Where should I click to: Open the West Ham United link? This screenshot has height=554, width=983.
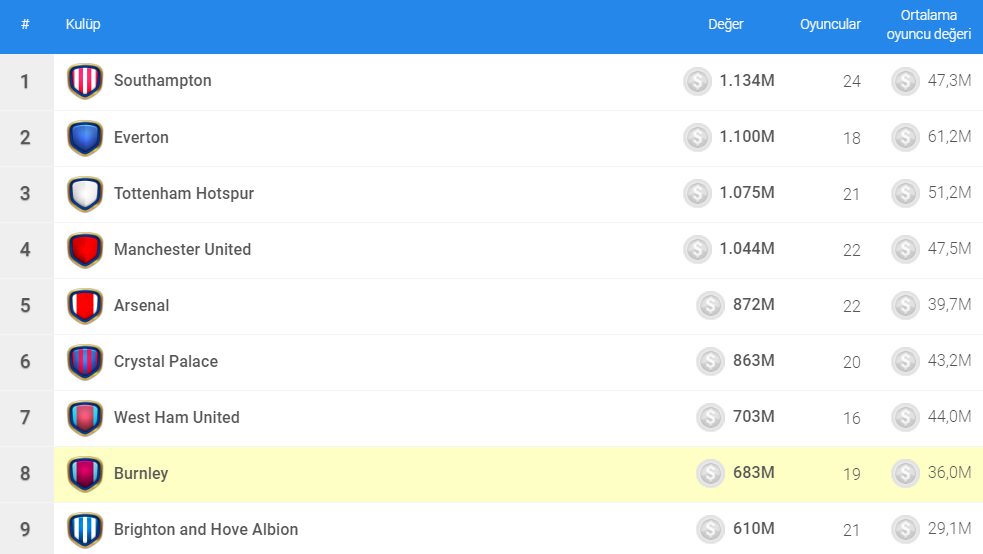point(176,418)
